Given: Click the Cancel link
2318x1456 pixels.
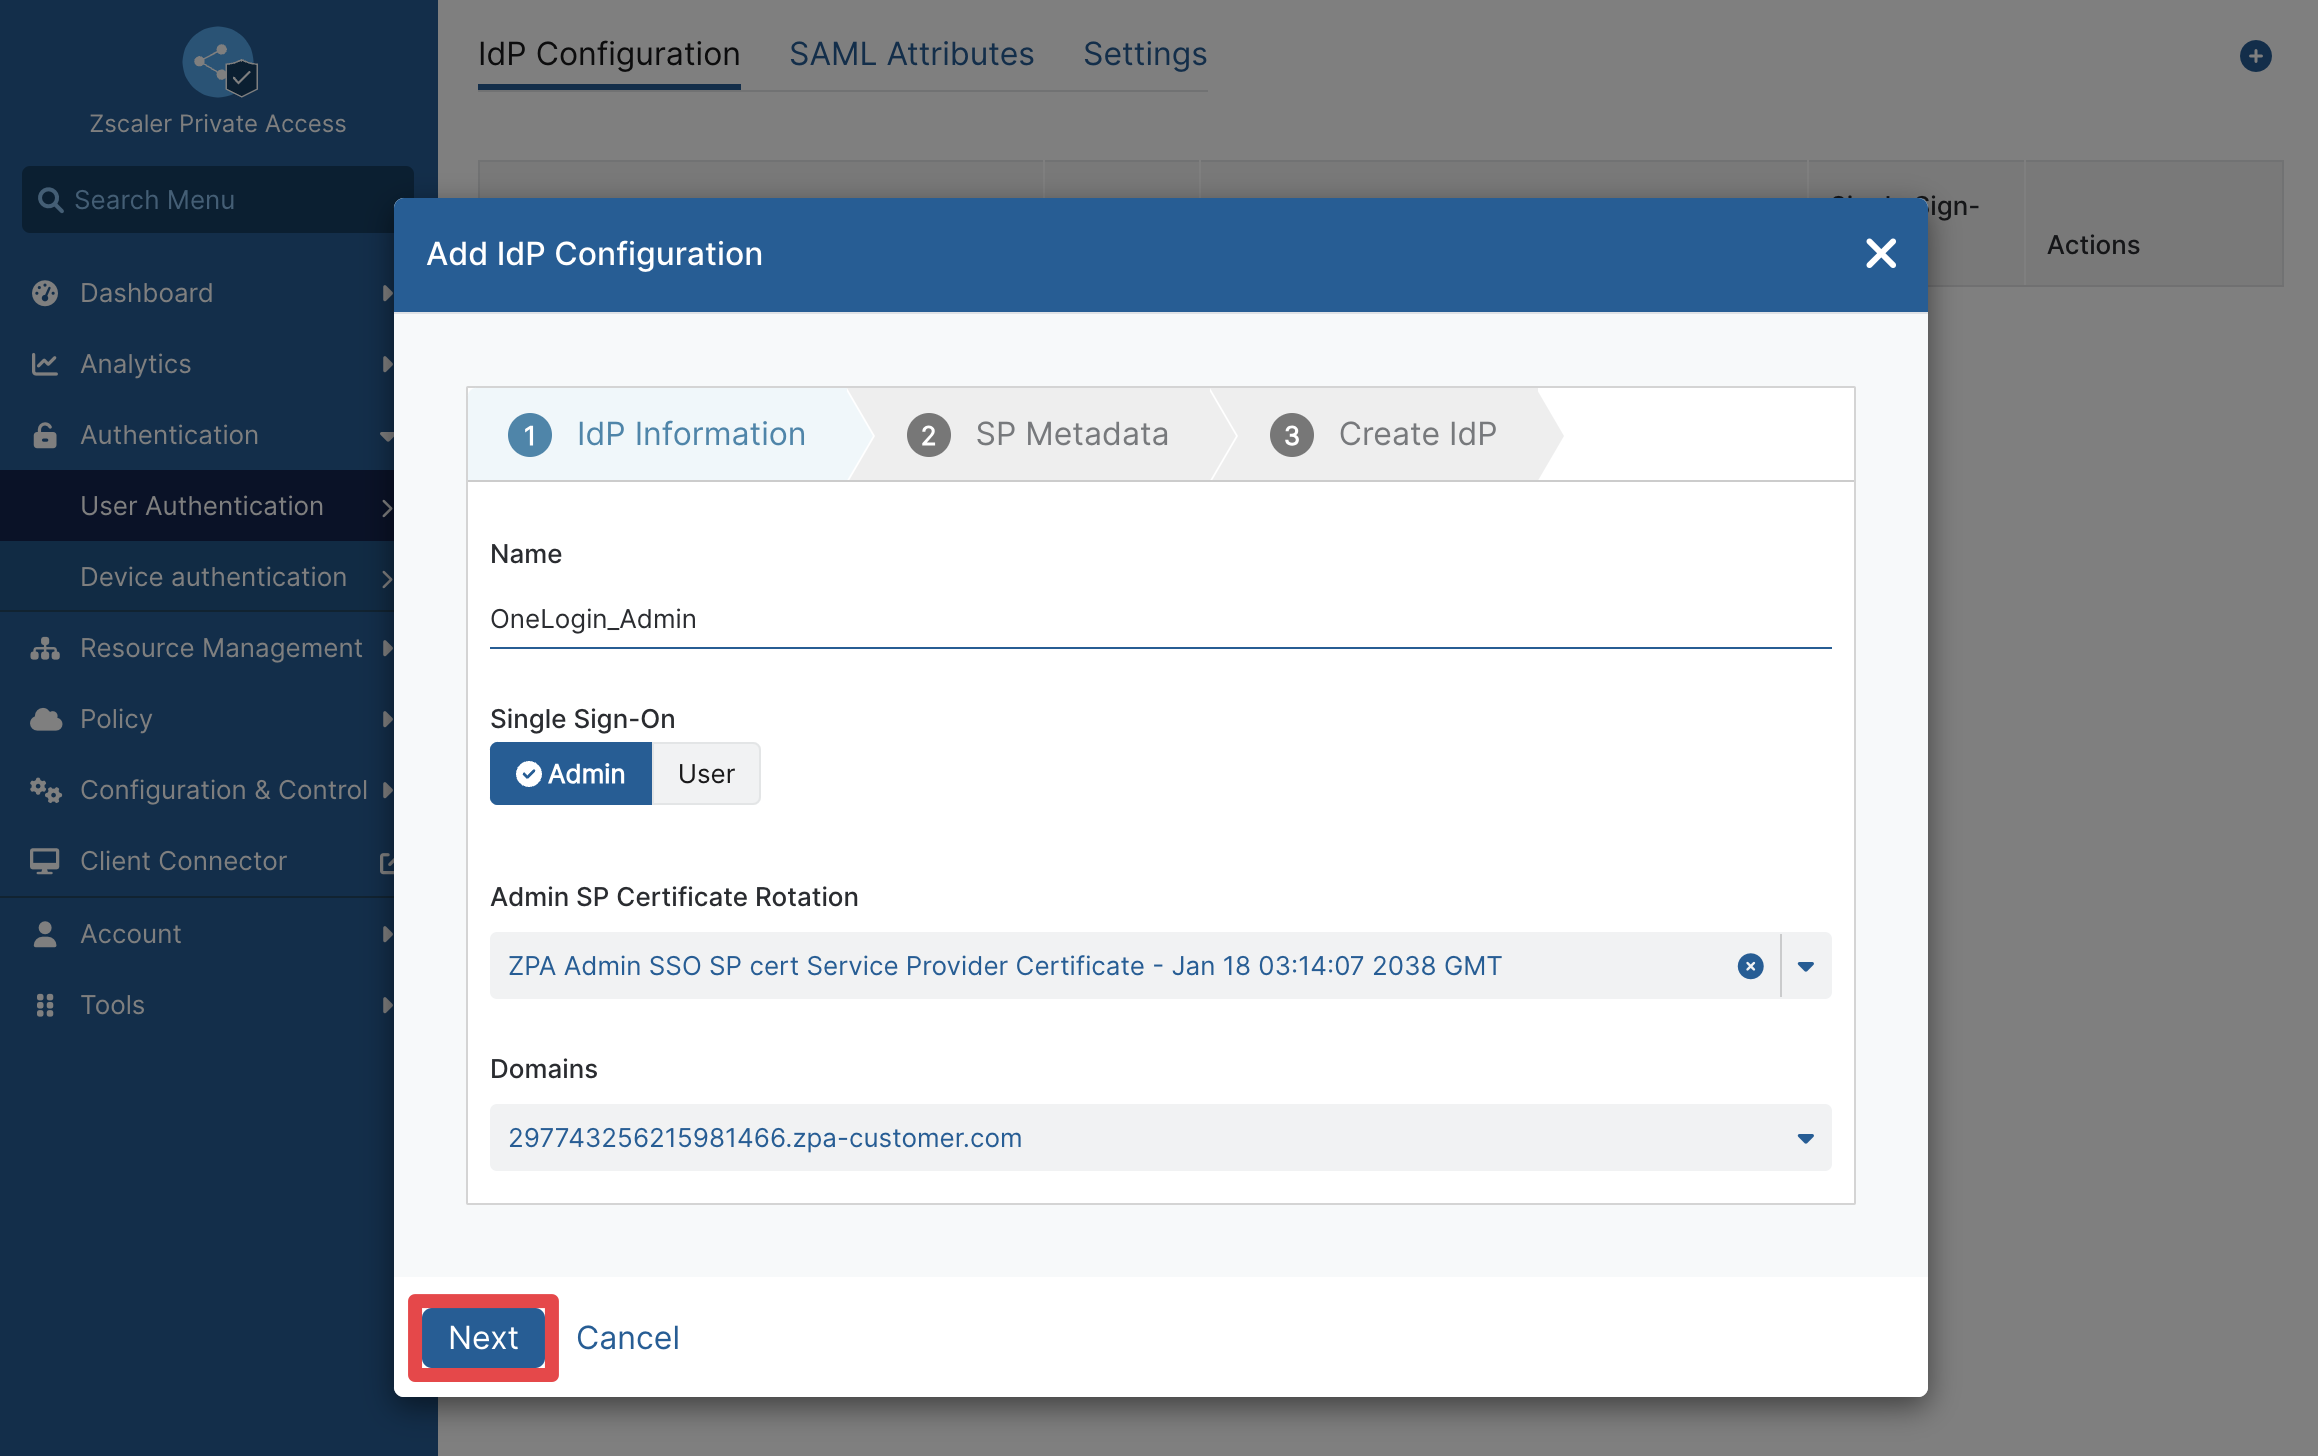Looking at the screenshot, I should pyautogui.click(x=627, y=1338).
